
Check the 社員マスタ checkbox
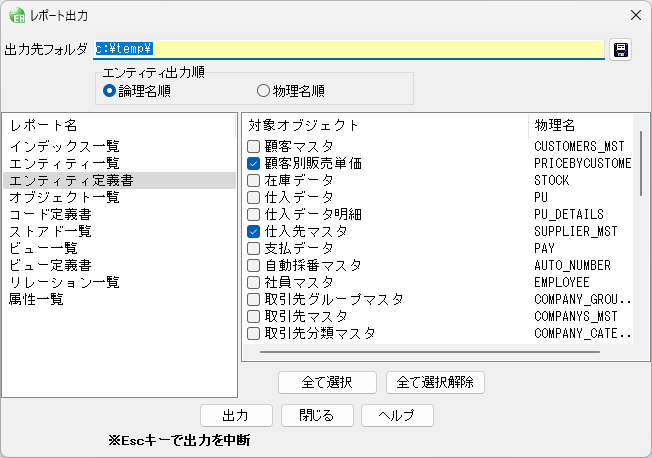(253, 282)
